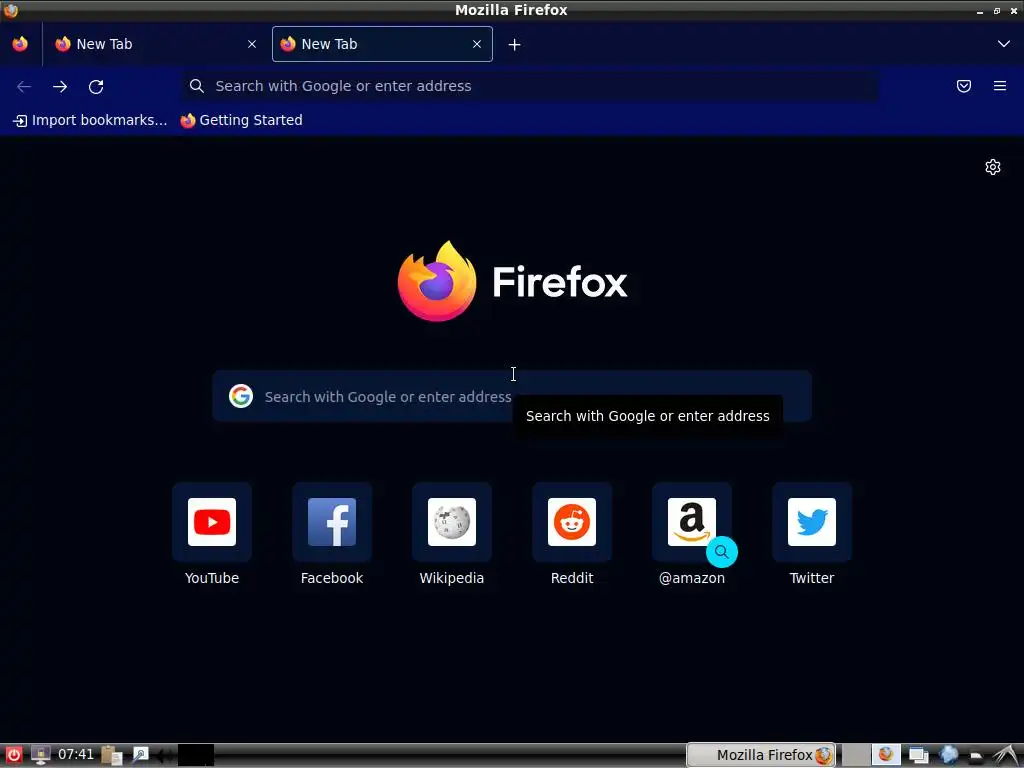1024x768 pixels.
Task: Open the monitor icon in the taskbar
Action: click(x=40, y=755)
